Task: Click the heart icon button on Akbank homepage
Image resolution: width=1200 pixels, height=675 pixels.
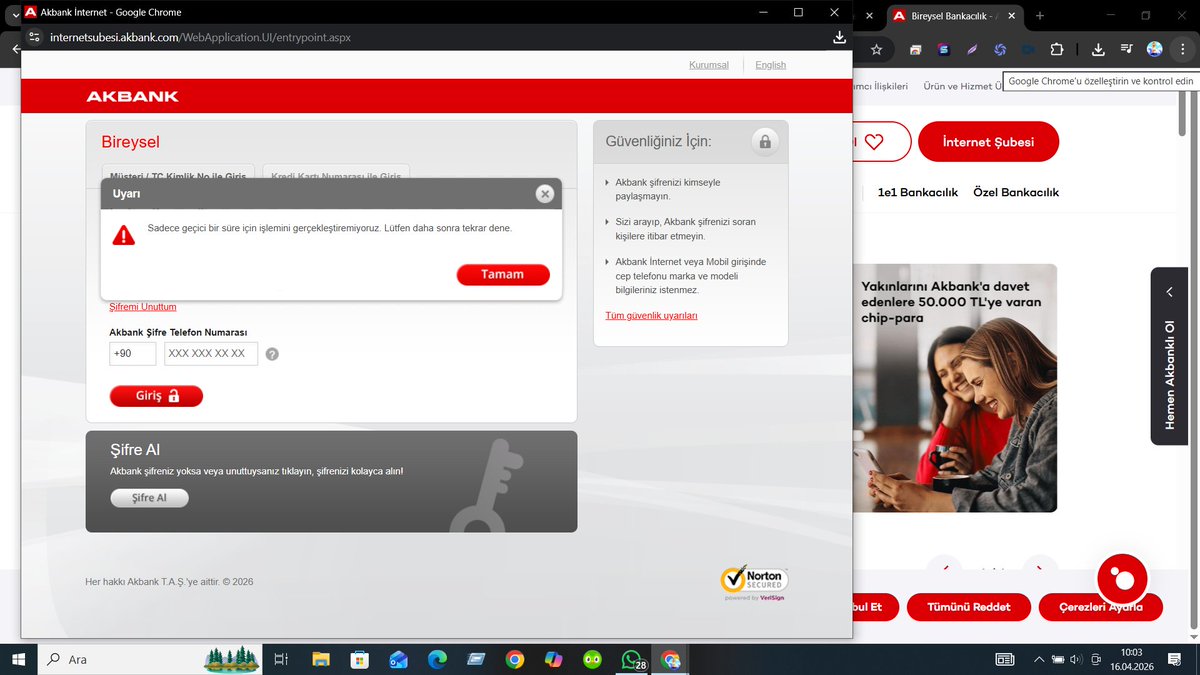Action: (x=875, y=142)
